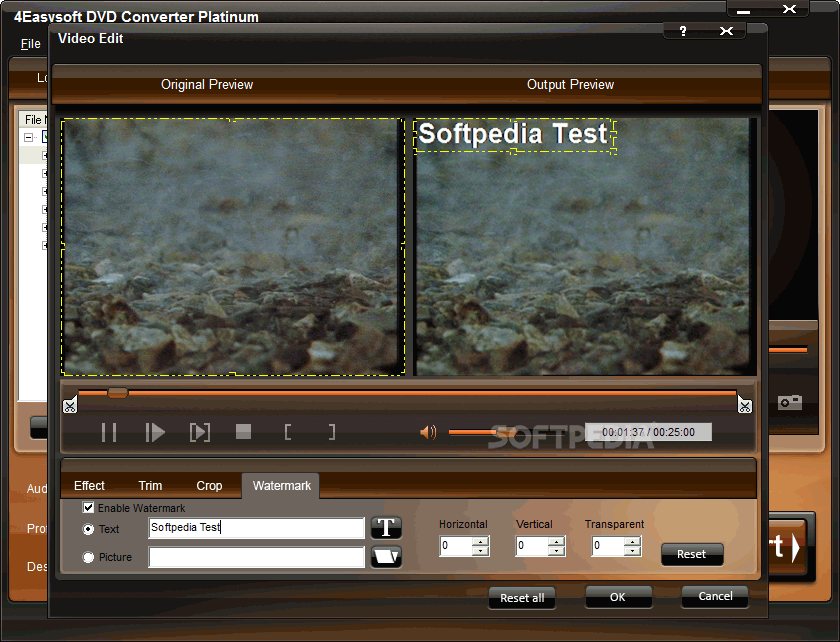Pause the video playback
The height and width of the screenshot is (642, 840).
click(109, 432)
